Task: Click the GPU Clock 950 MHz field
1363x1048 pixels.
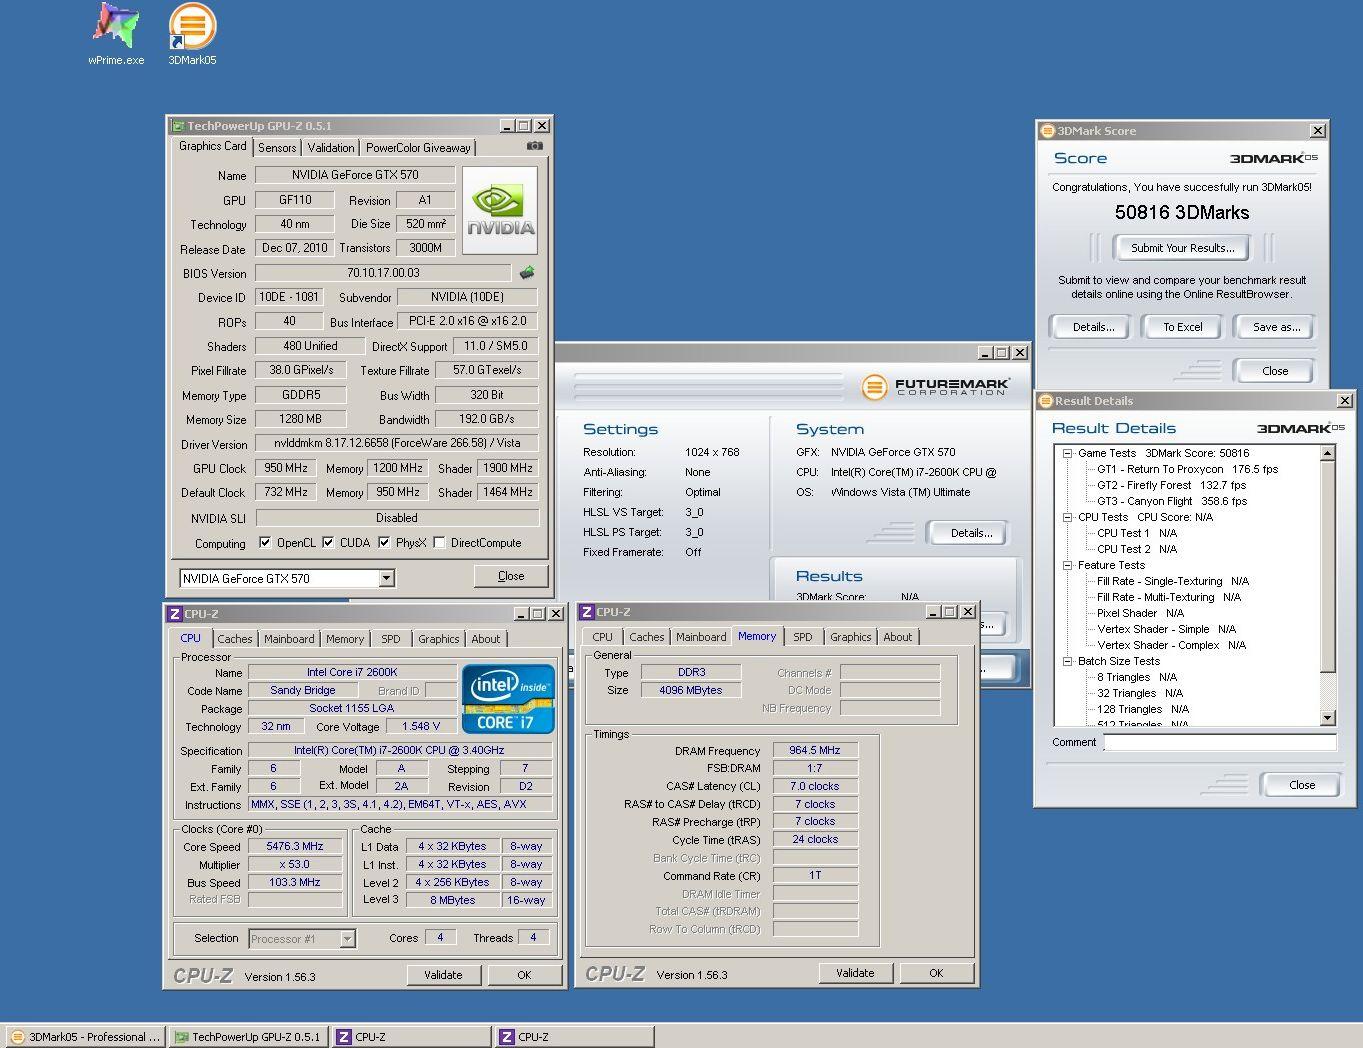Action: (286, 468)
